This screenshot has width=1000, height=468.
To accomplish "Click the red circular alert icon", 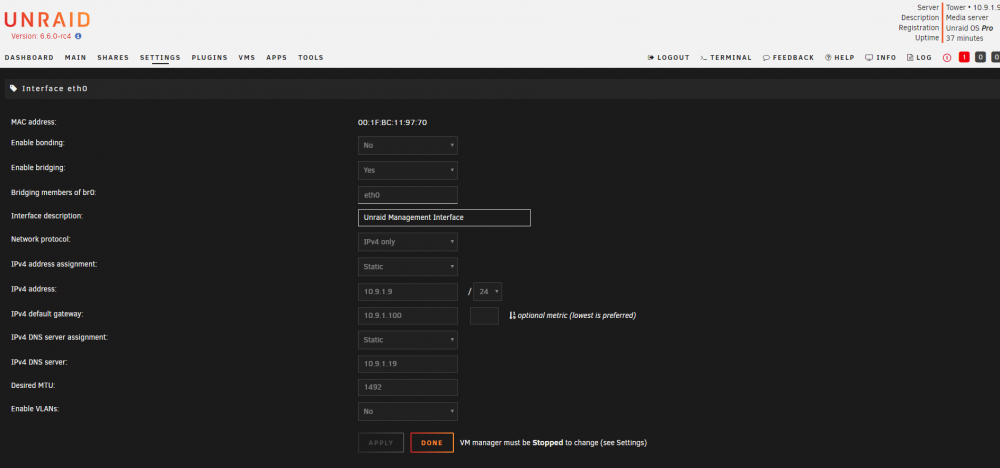I will (x=947, y=57).
